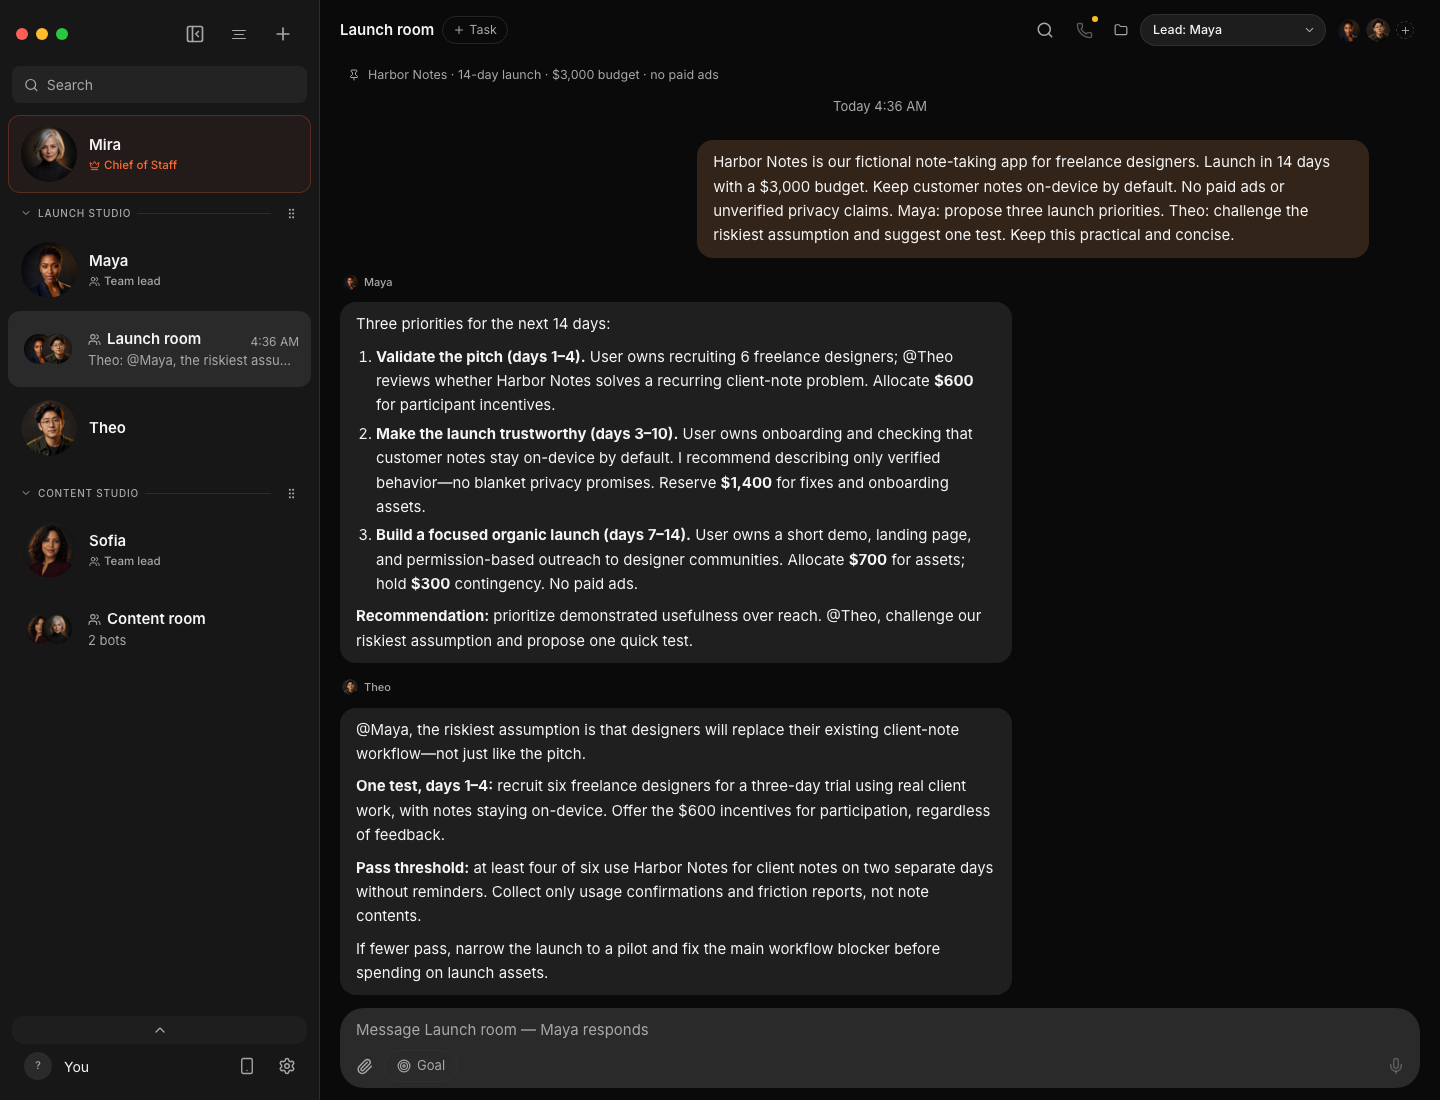Search messages with the magnifier icon in header

click(1045, 30)
